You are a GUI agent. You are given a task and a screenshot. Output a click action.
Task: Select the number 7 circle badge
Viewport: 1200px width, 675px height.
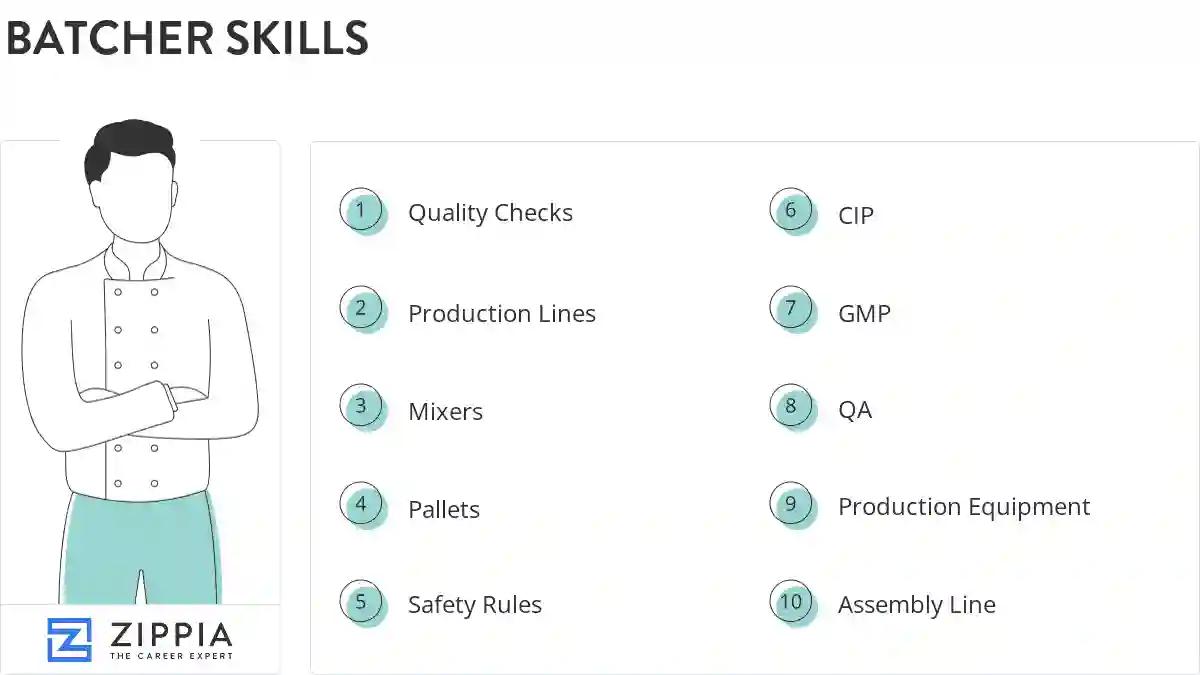click(x=791, y=309)
